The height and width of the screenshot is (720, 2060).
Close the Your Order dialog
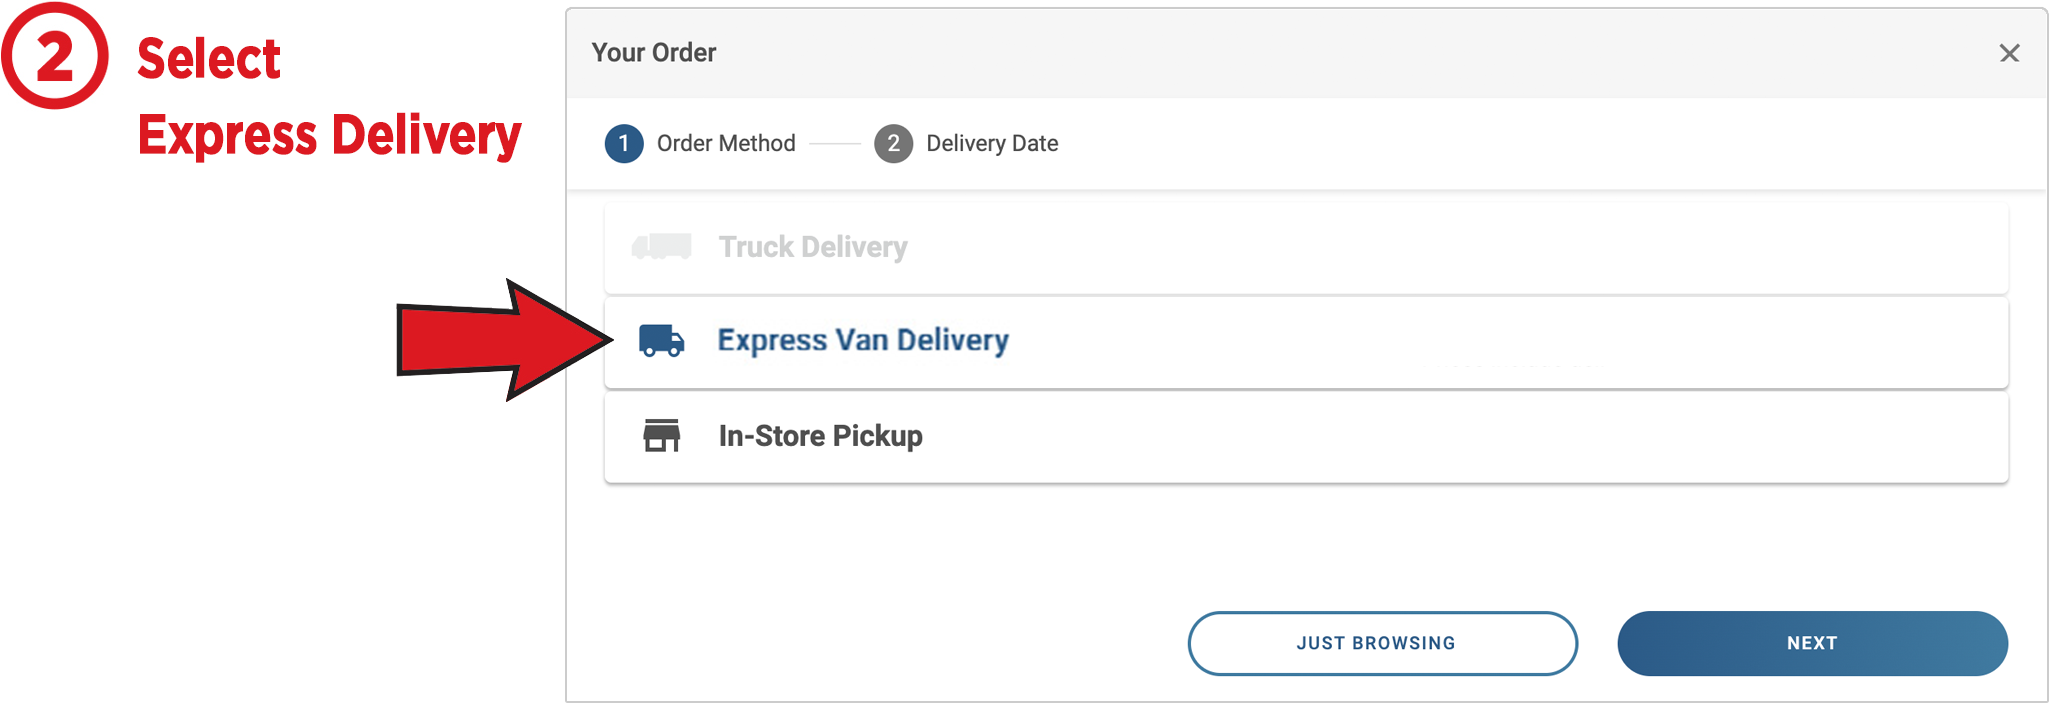[2009, 53]
